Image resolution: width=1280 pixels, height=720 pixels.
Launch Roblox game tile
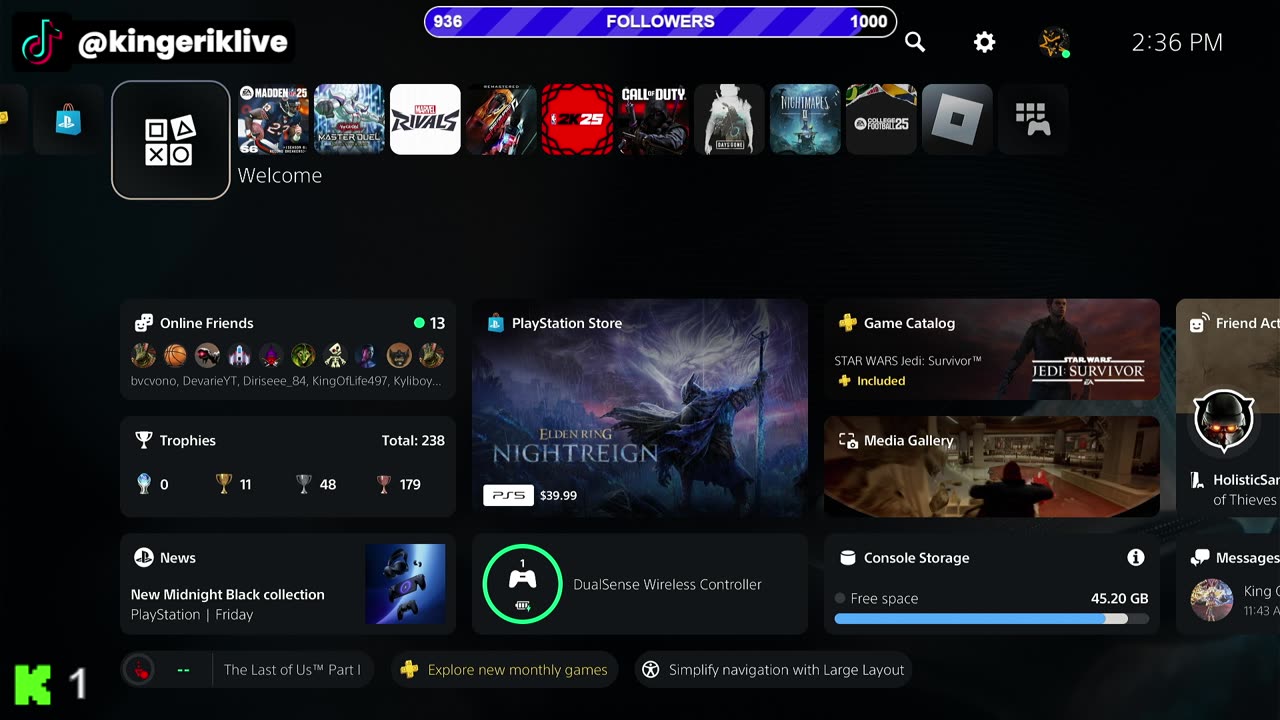[x=957, y=119]
